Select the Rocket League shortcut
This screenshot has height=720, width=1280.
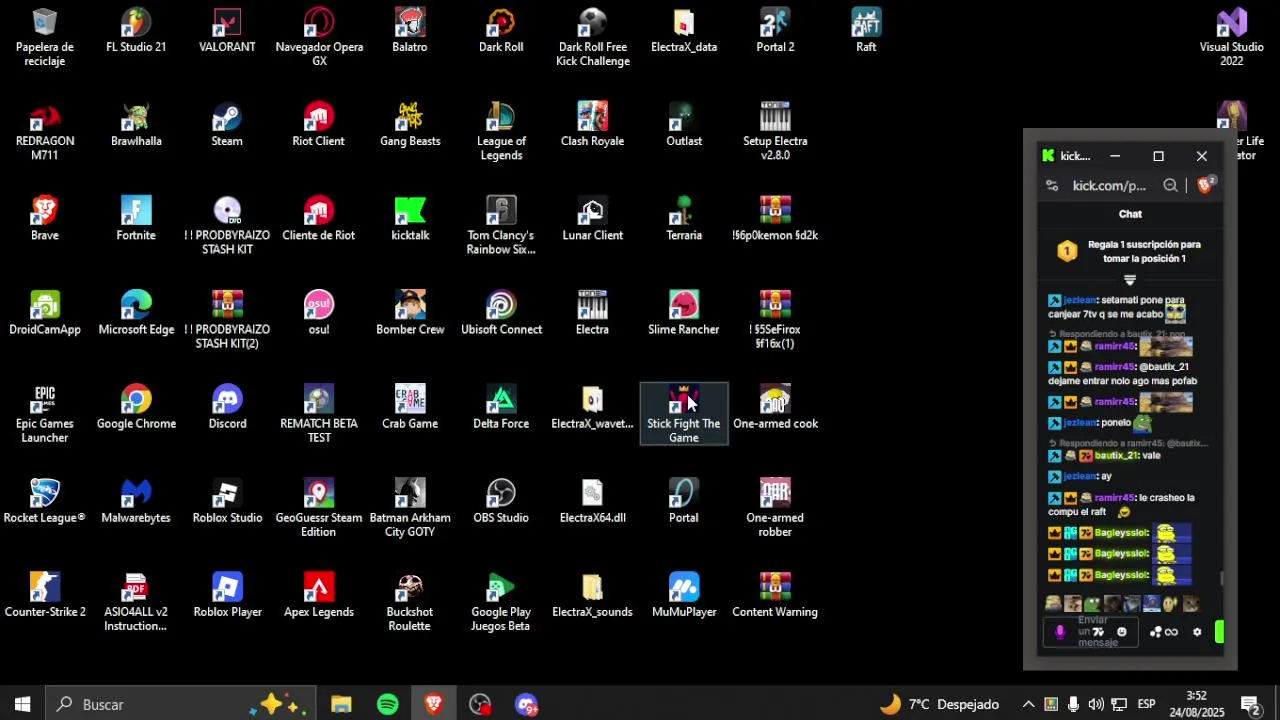tap(45, 501)
